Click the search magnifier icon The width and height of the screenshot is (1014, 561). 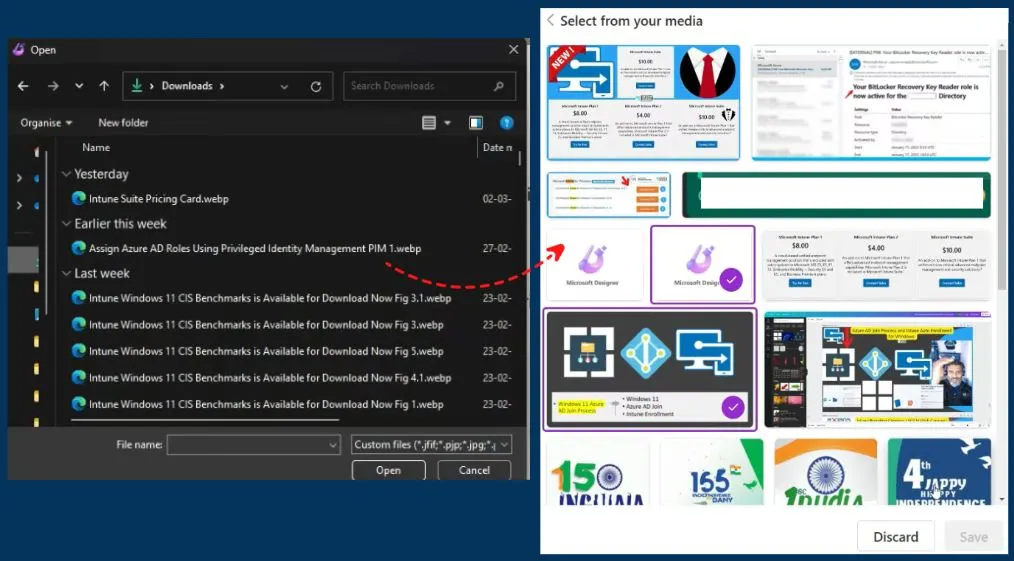point(498,86)
